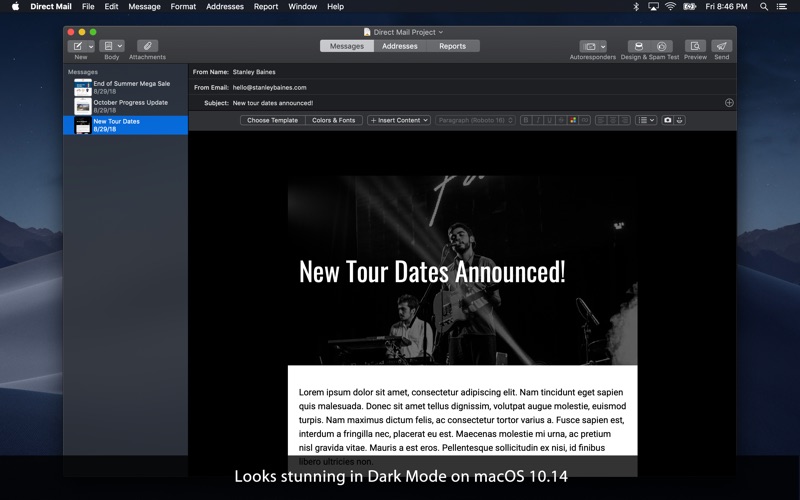Click the Spam Test icon
Image resolution: width=800 pixels, height=500 pixels.
click(x=661, y=46)
